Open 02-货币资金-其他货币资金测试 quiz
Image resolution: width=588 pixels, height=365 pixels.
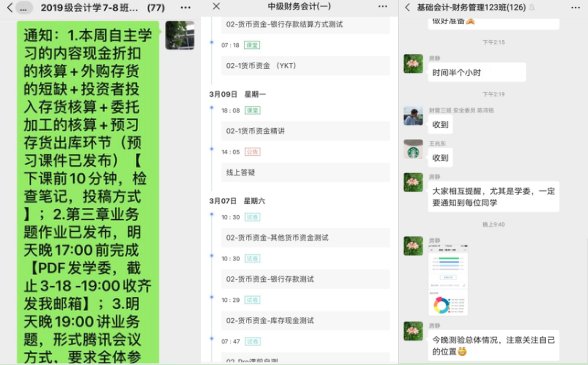click(x=305, y=238)
